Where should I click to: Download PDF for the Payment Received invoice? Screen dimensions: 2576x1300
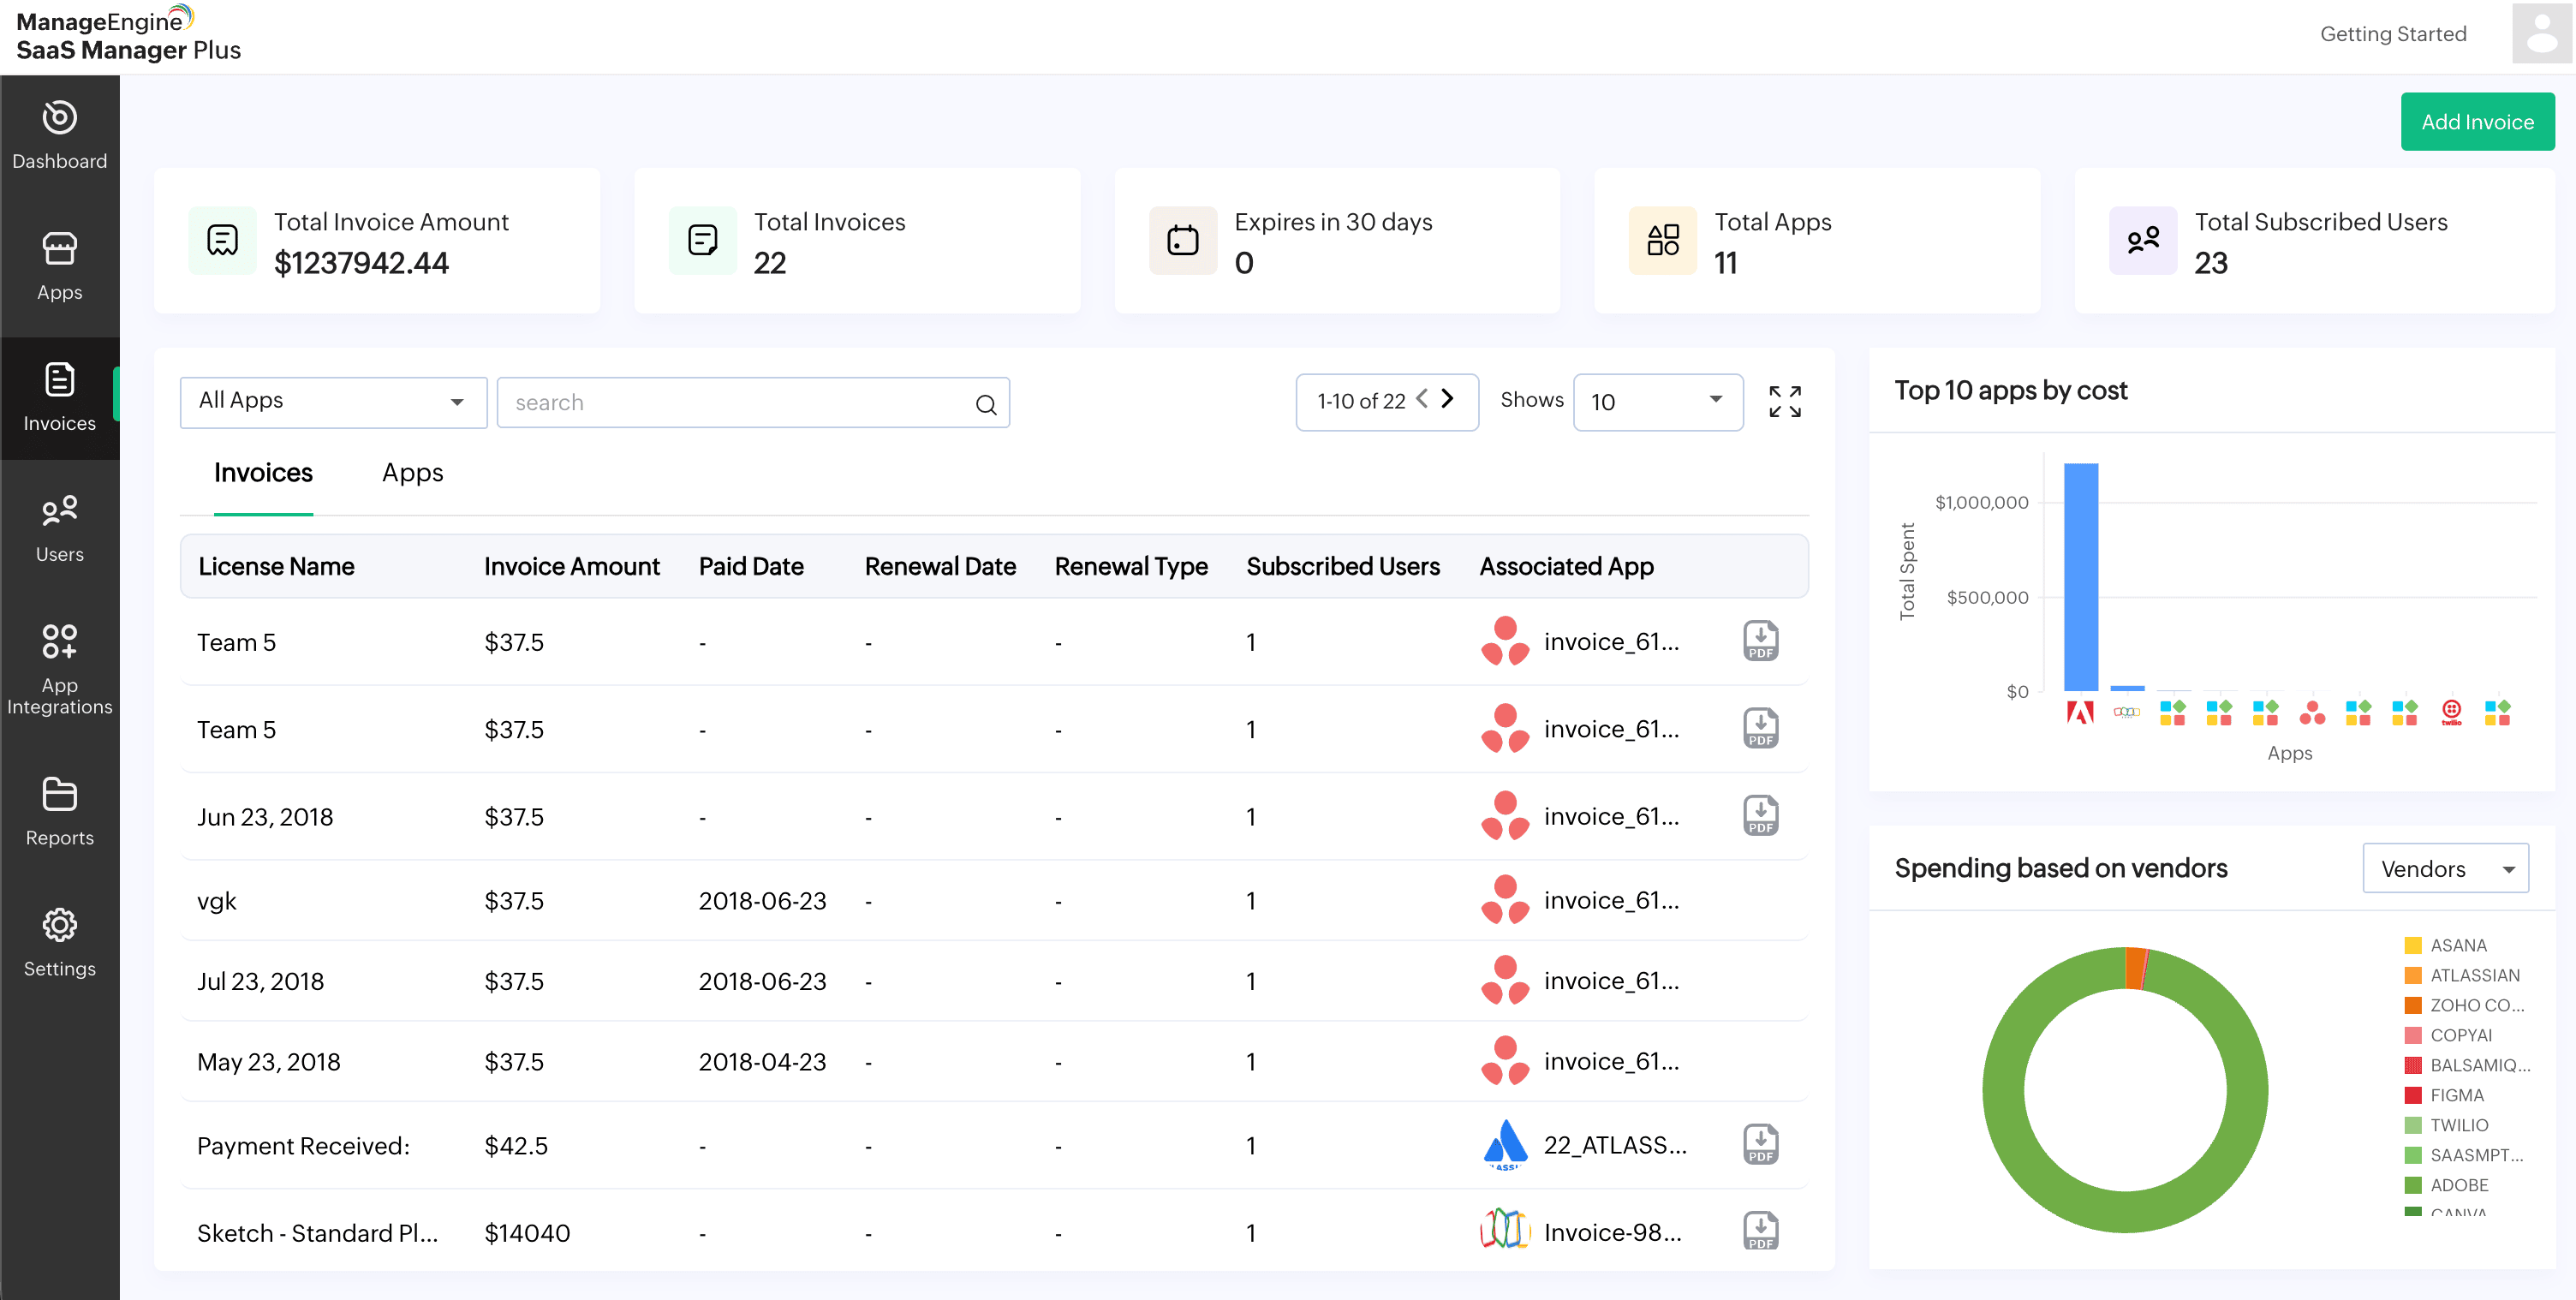tap(1760, 1145)
